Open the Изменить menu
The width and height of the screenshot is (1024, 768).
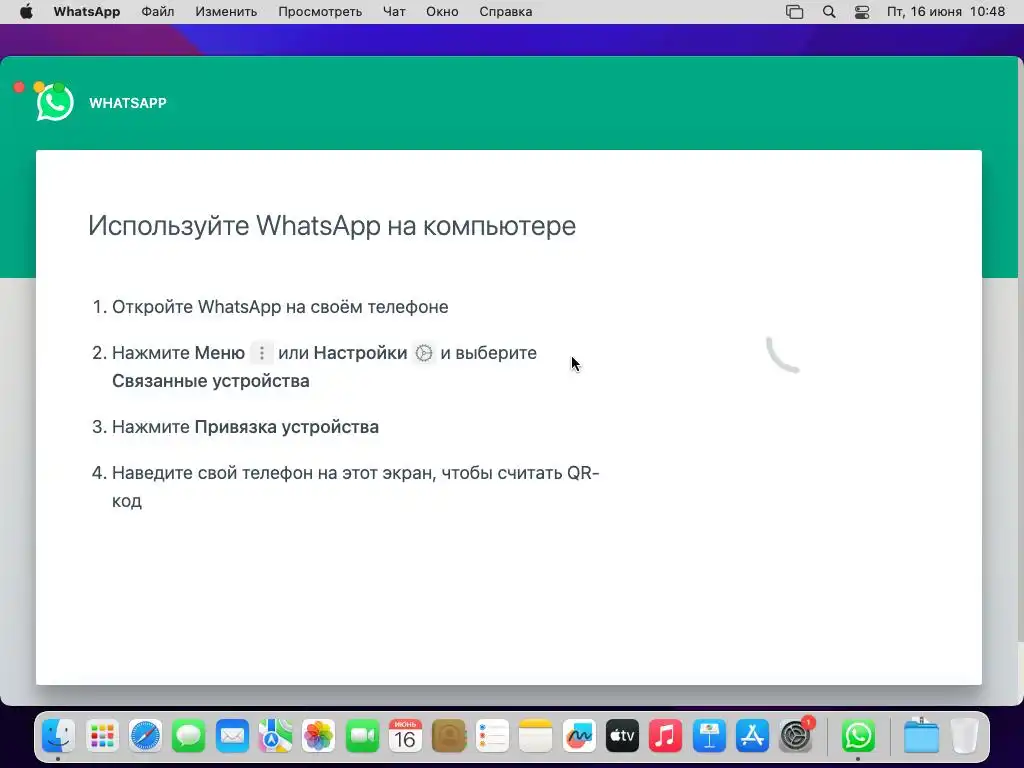pos(226,12)
